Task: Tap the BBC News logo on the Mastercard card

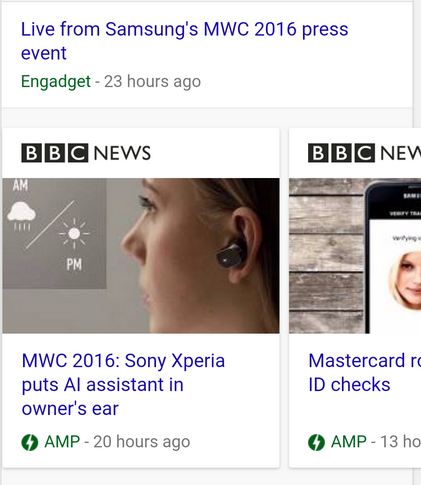Action: [x=364, y=153]
